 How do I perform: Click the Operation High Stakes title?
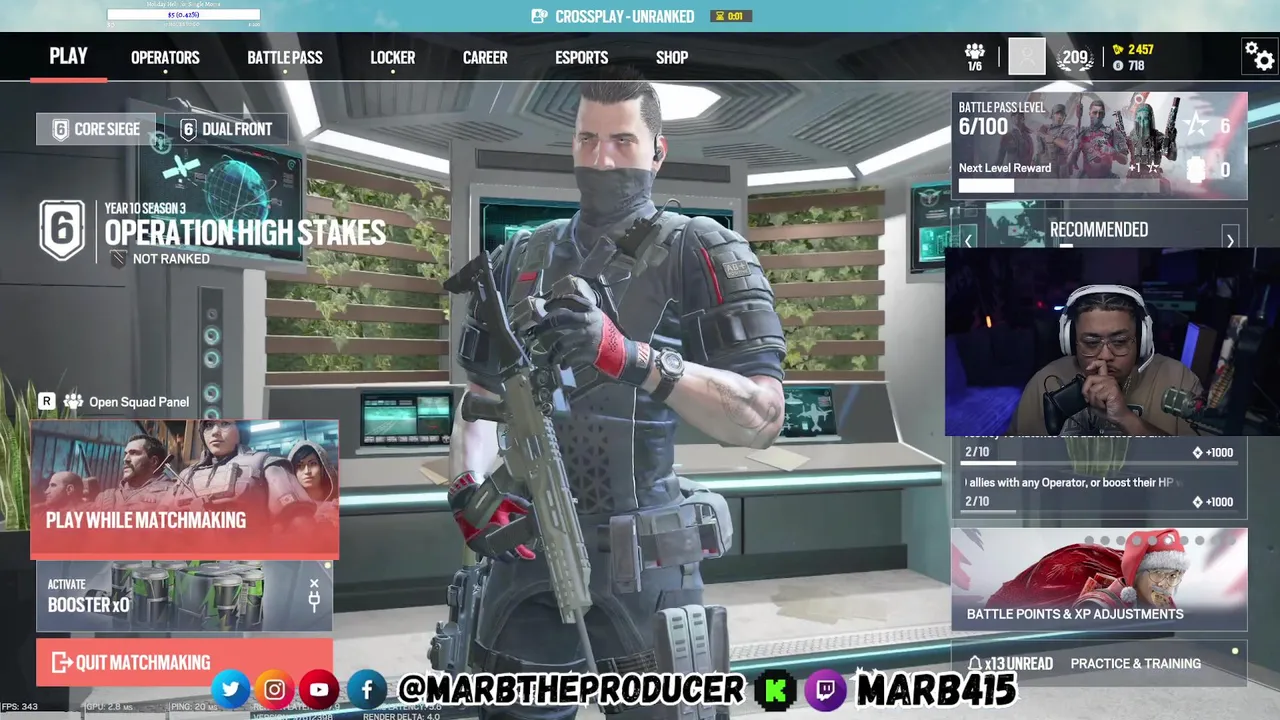coord(245,233)
